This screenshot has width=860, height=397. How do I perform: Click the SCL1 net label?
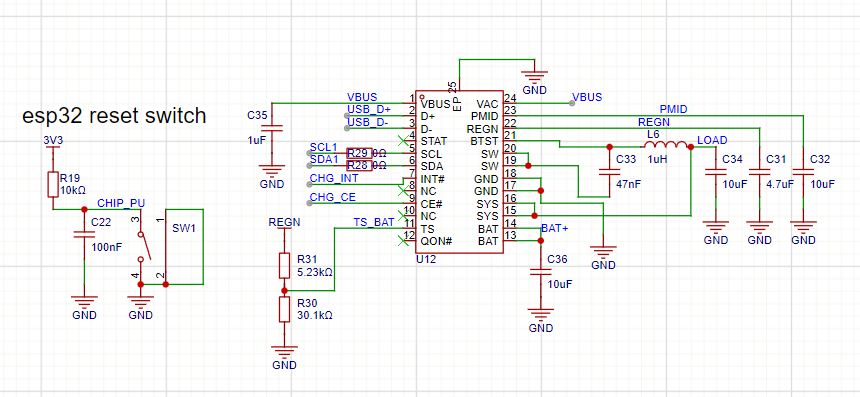tap(324, 147)
